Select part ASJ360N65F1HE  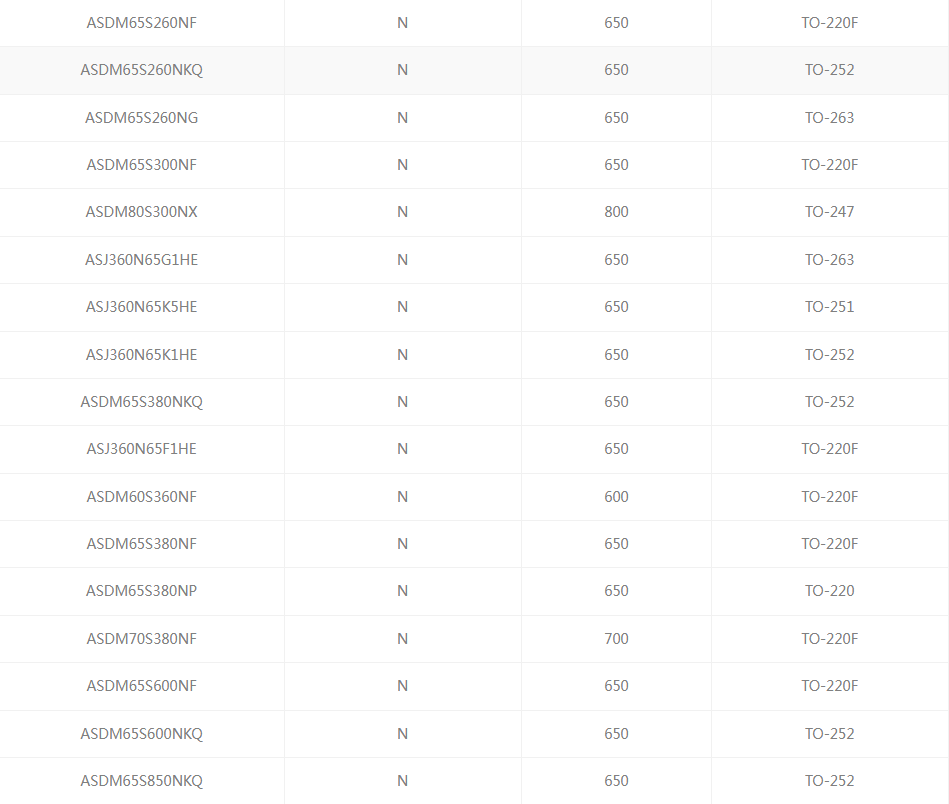click(x=141, y=449)
